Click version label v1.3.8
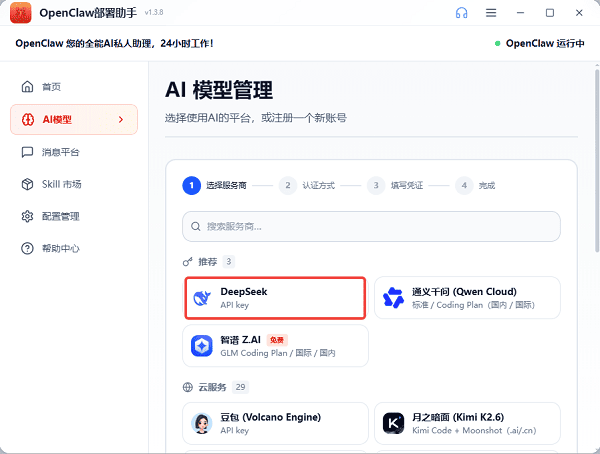600x454 pixels. (154, 13)
